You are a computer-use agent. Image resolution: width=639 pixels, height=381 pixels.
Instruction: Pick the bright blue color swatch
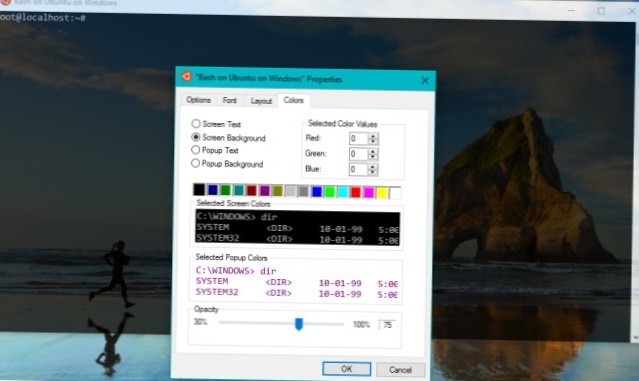point(317,192)
